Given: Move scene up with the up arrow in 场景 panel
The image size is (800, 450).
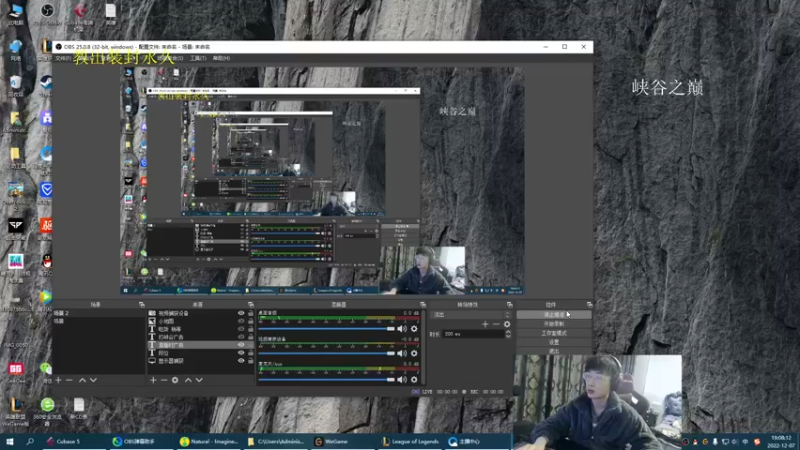Looking at the screenshot, I should click(82, 380).
